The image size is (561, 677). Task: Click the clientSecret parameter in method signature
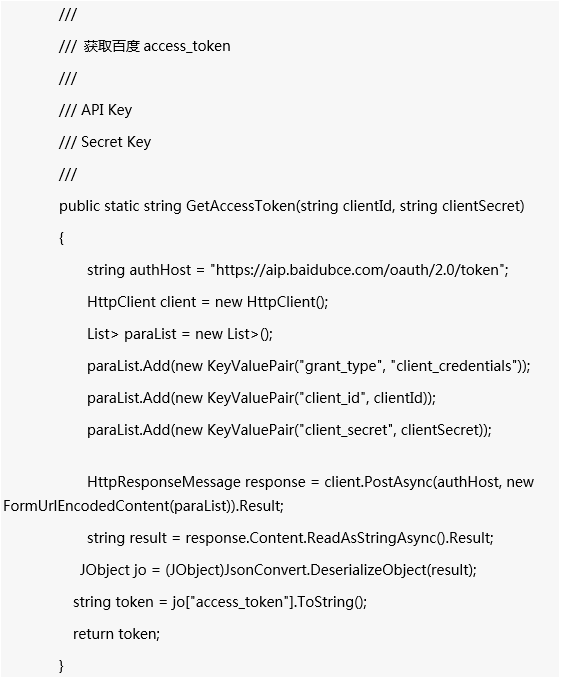click(x=481, y=206)
